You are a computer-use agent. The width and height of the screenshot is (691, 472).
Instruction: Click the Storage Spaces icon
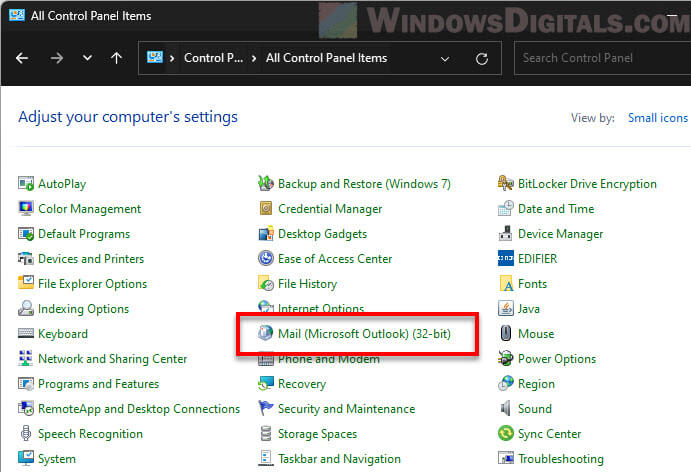pyautogui.click(x=266, y=433)
